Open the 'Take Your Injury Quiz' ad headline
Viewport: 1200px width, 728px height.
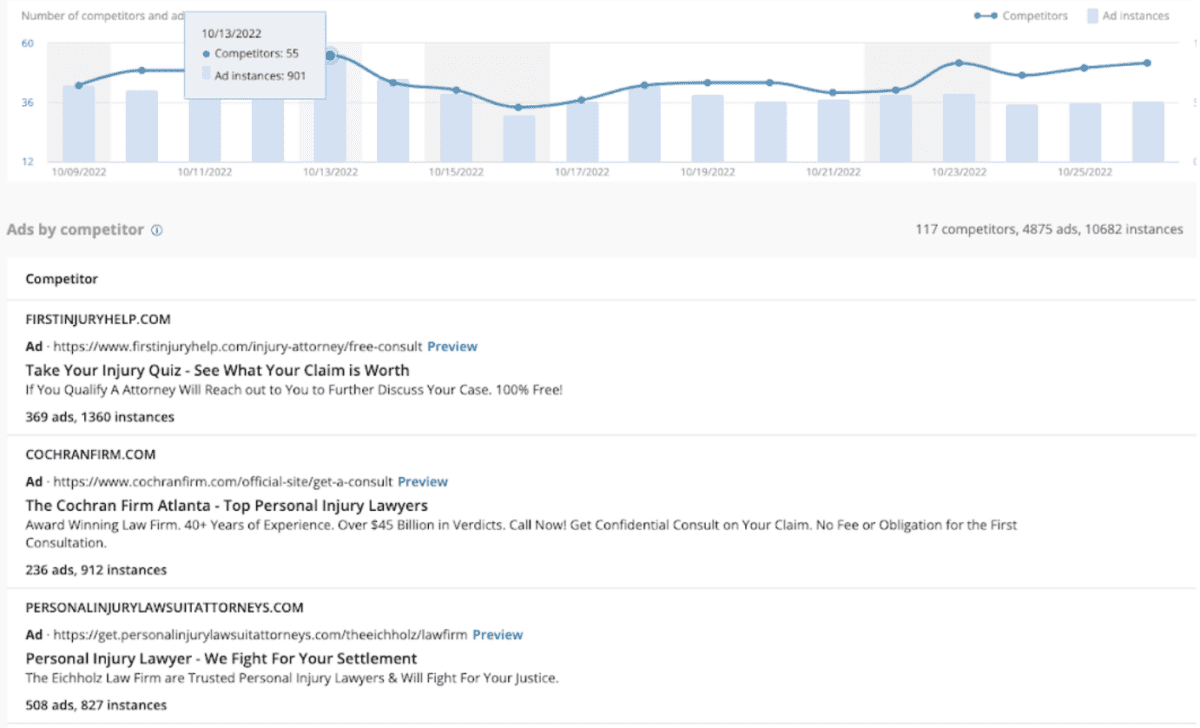coord(217,370)
